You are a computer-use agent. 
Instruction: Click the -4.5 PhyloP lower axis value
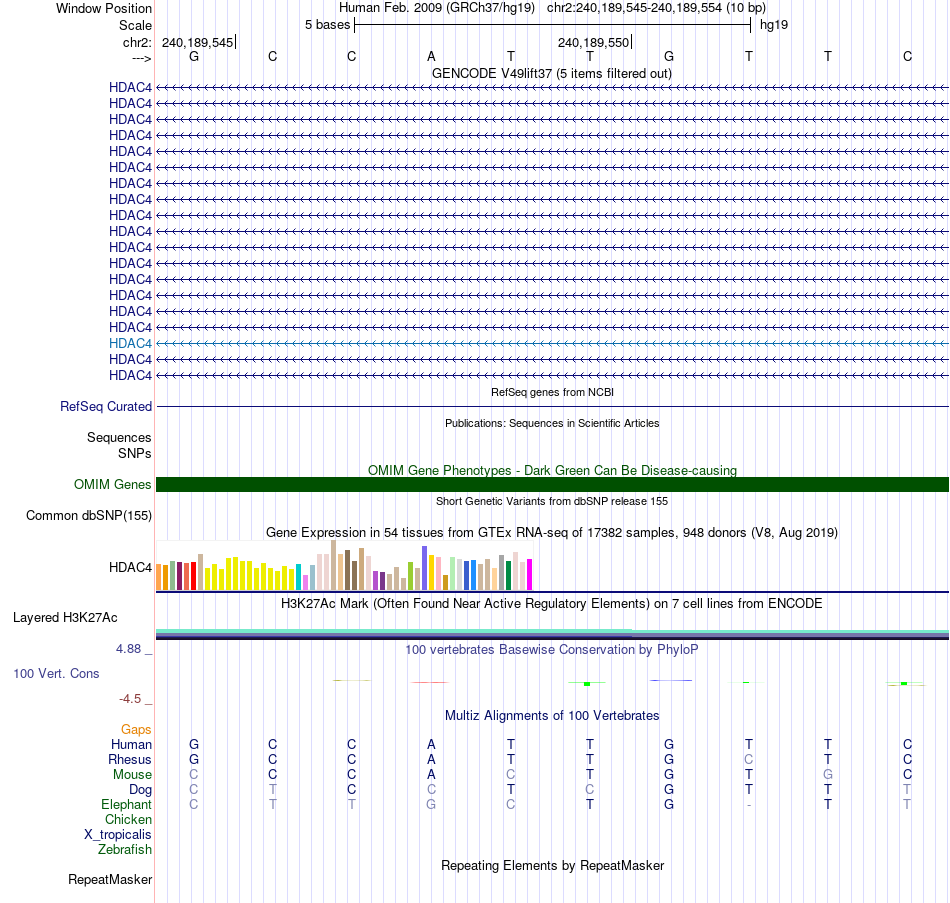130,699
